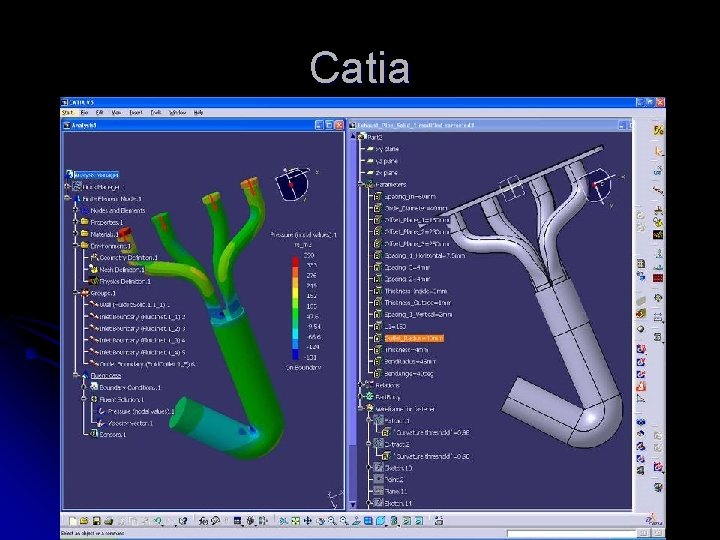Select the Pan view tool
Screen dimensions: 720x540
(308, 521)
